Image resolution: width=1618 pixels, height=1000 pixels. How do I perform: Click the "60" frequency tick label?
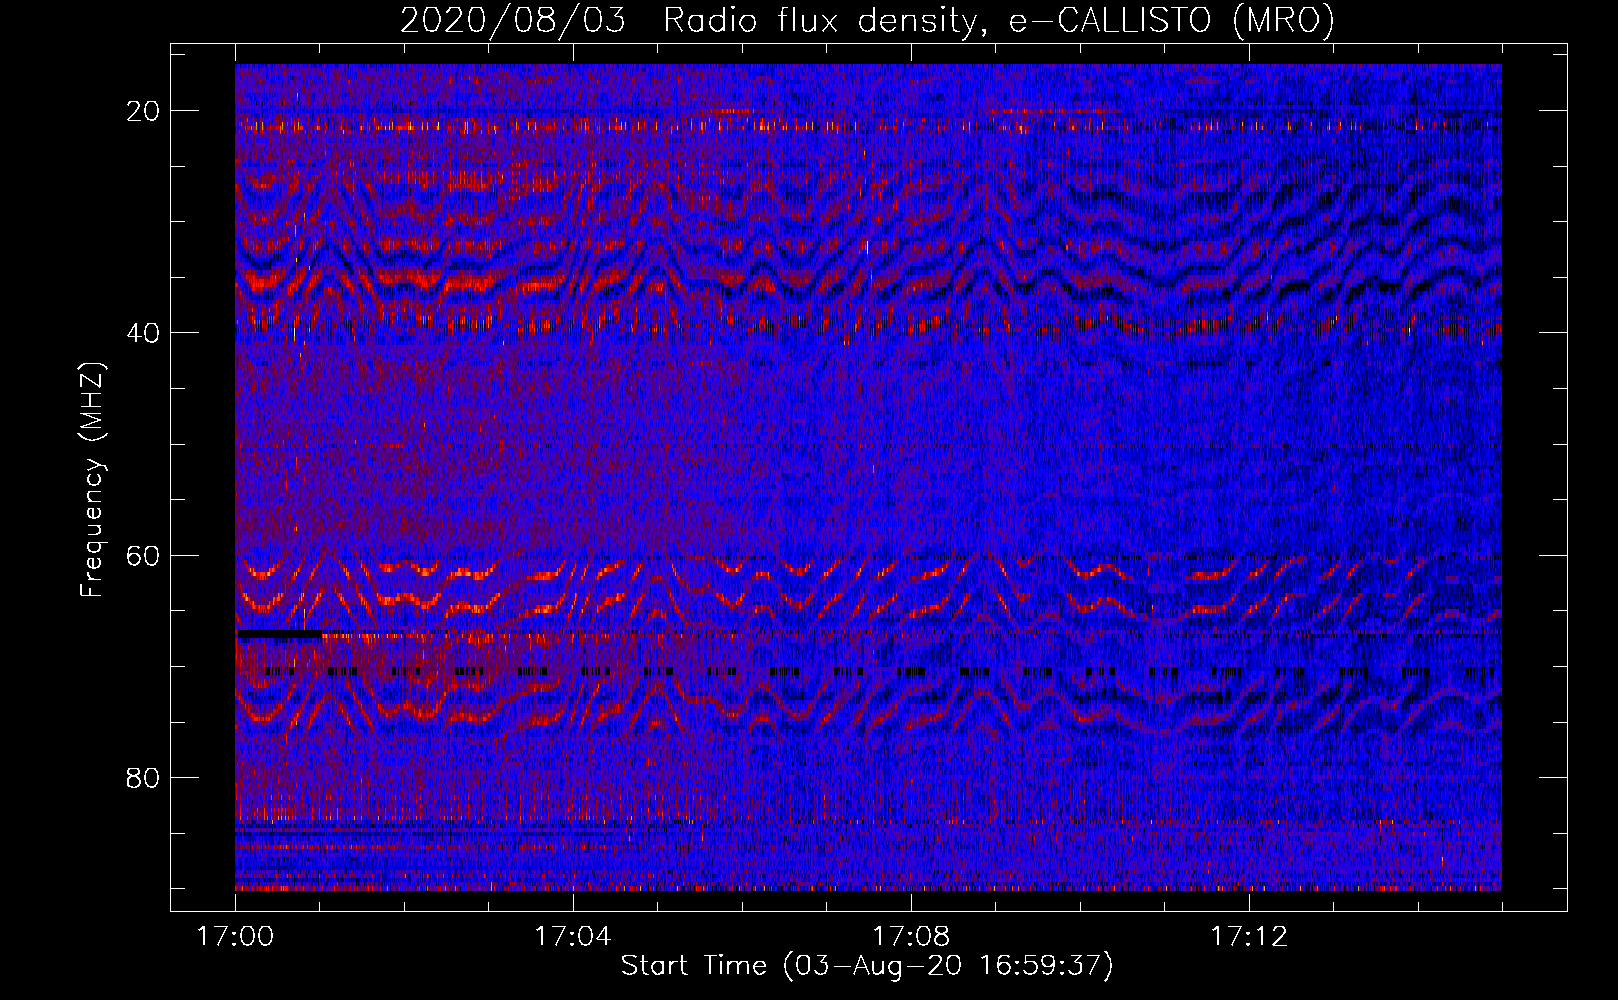pyautogui.click(x=144, y=556)
